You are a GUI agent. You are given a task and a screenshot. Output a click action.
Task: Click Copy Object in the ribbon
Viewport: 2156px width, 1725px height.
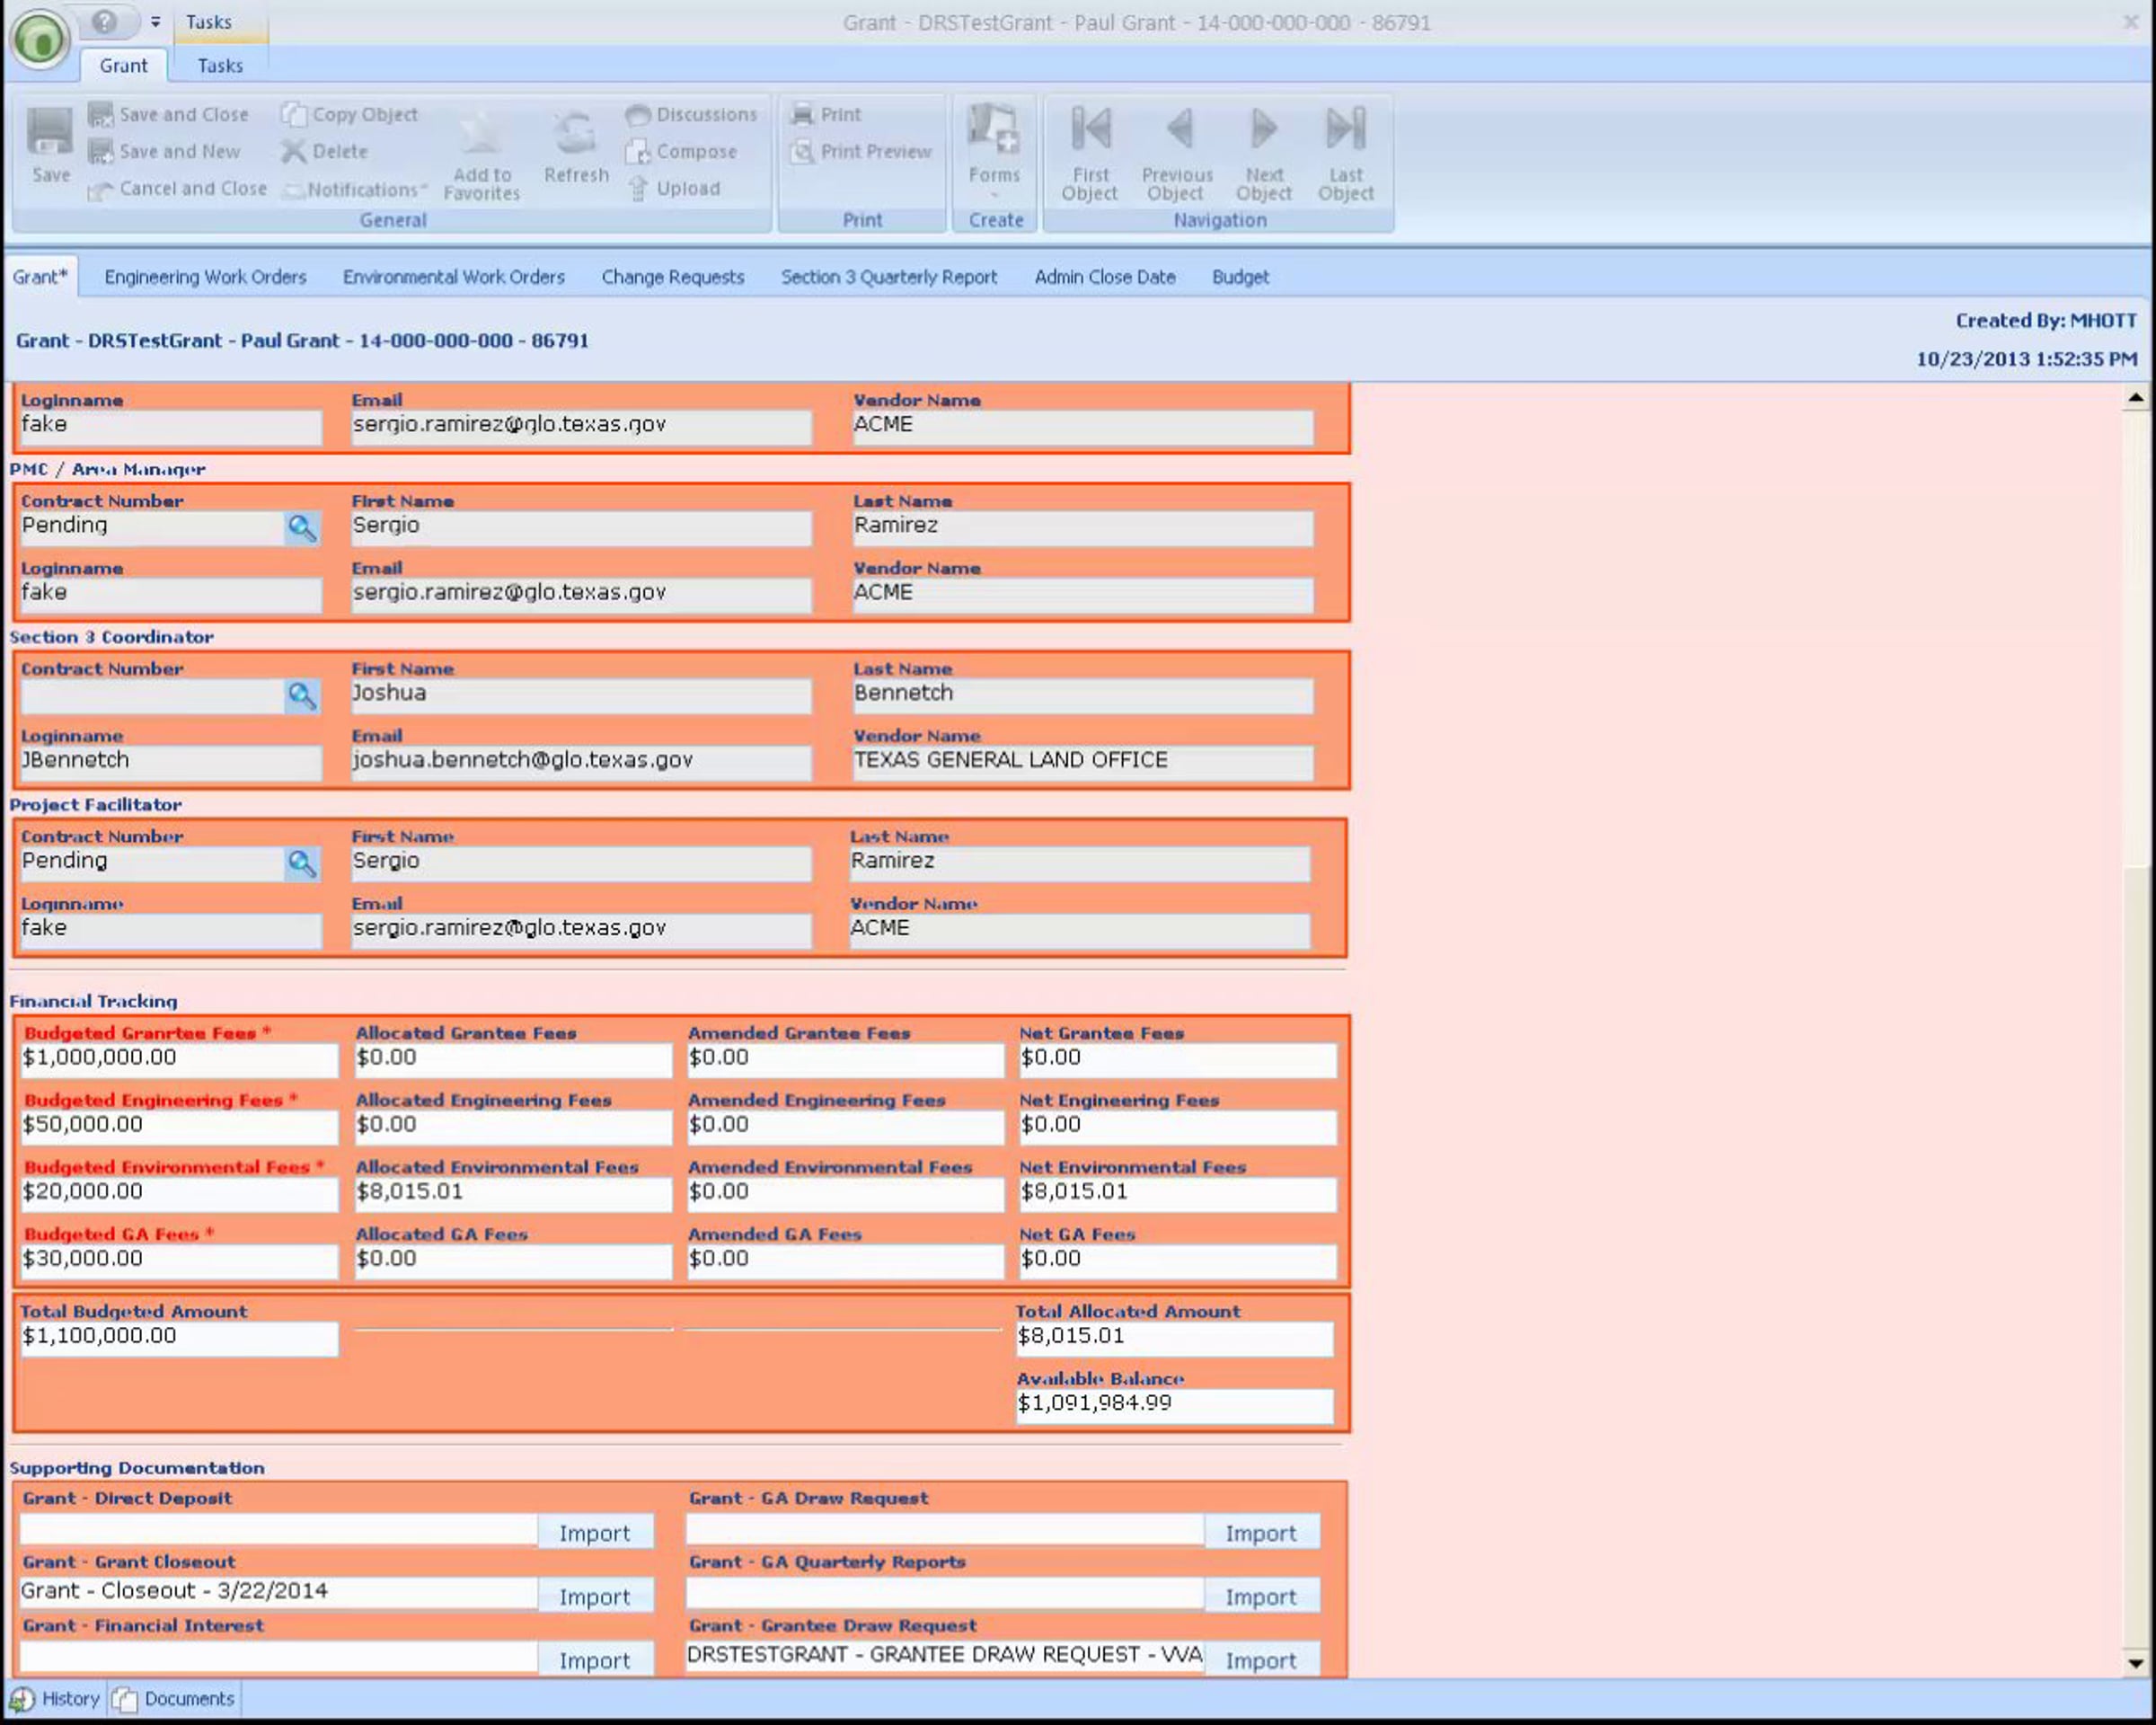pos(350,115)
